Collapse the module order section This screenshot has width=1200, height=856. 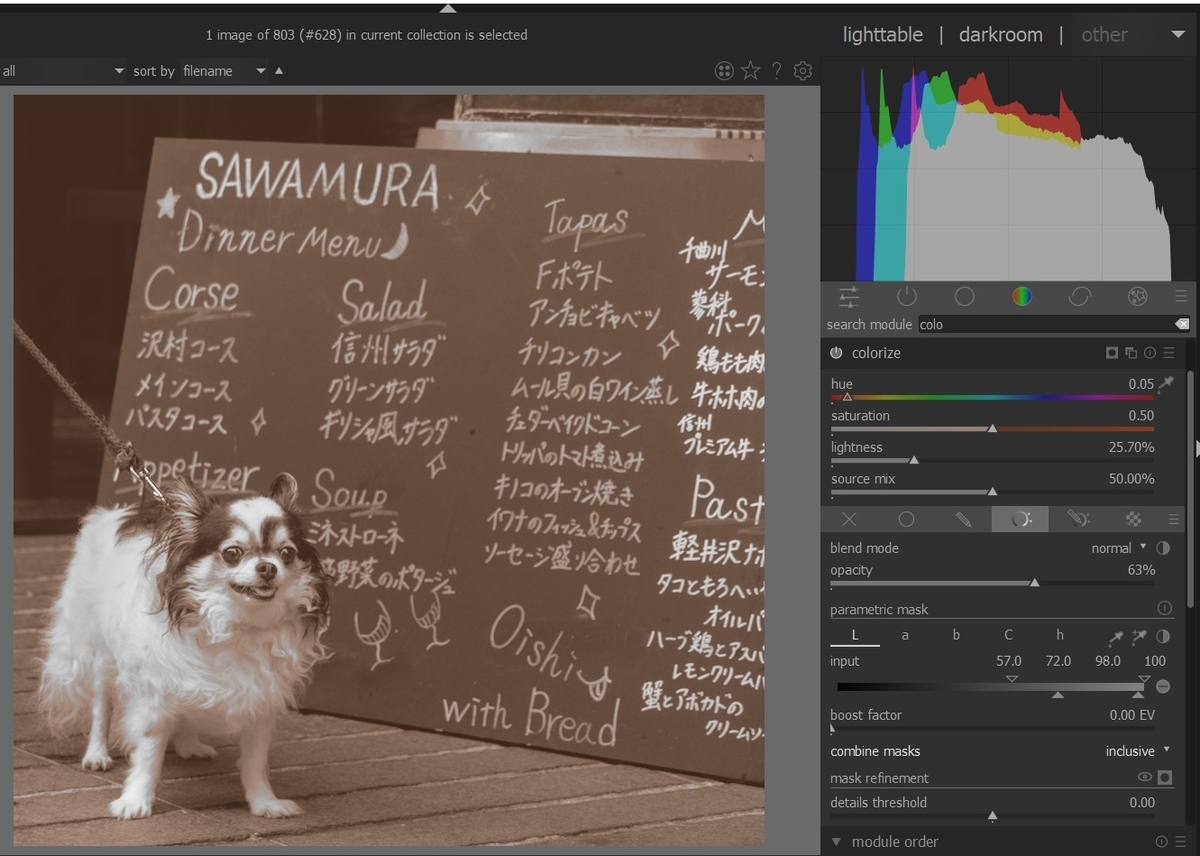point(836,842)
